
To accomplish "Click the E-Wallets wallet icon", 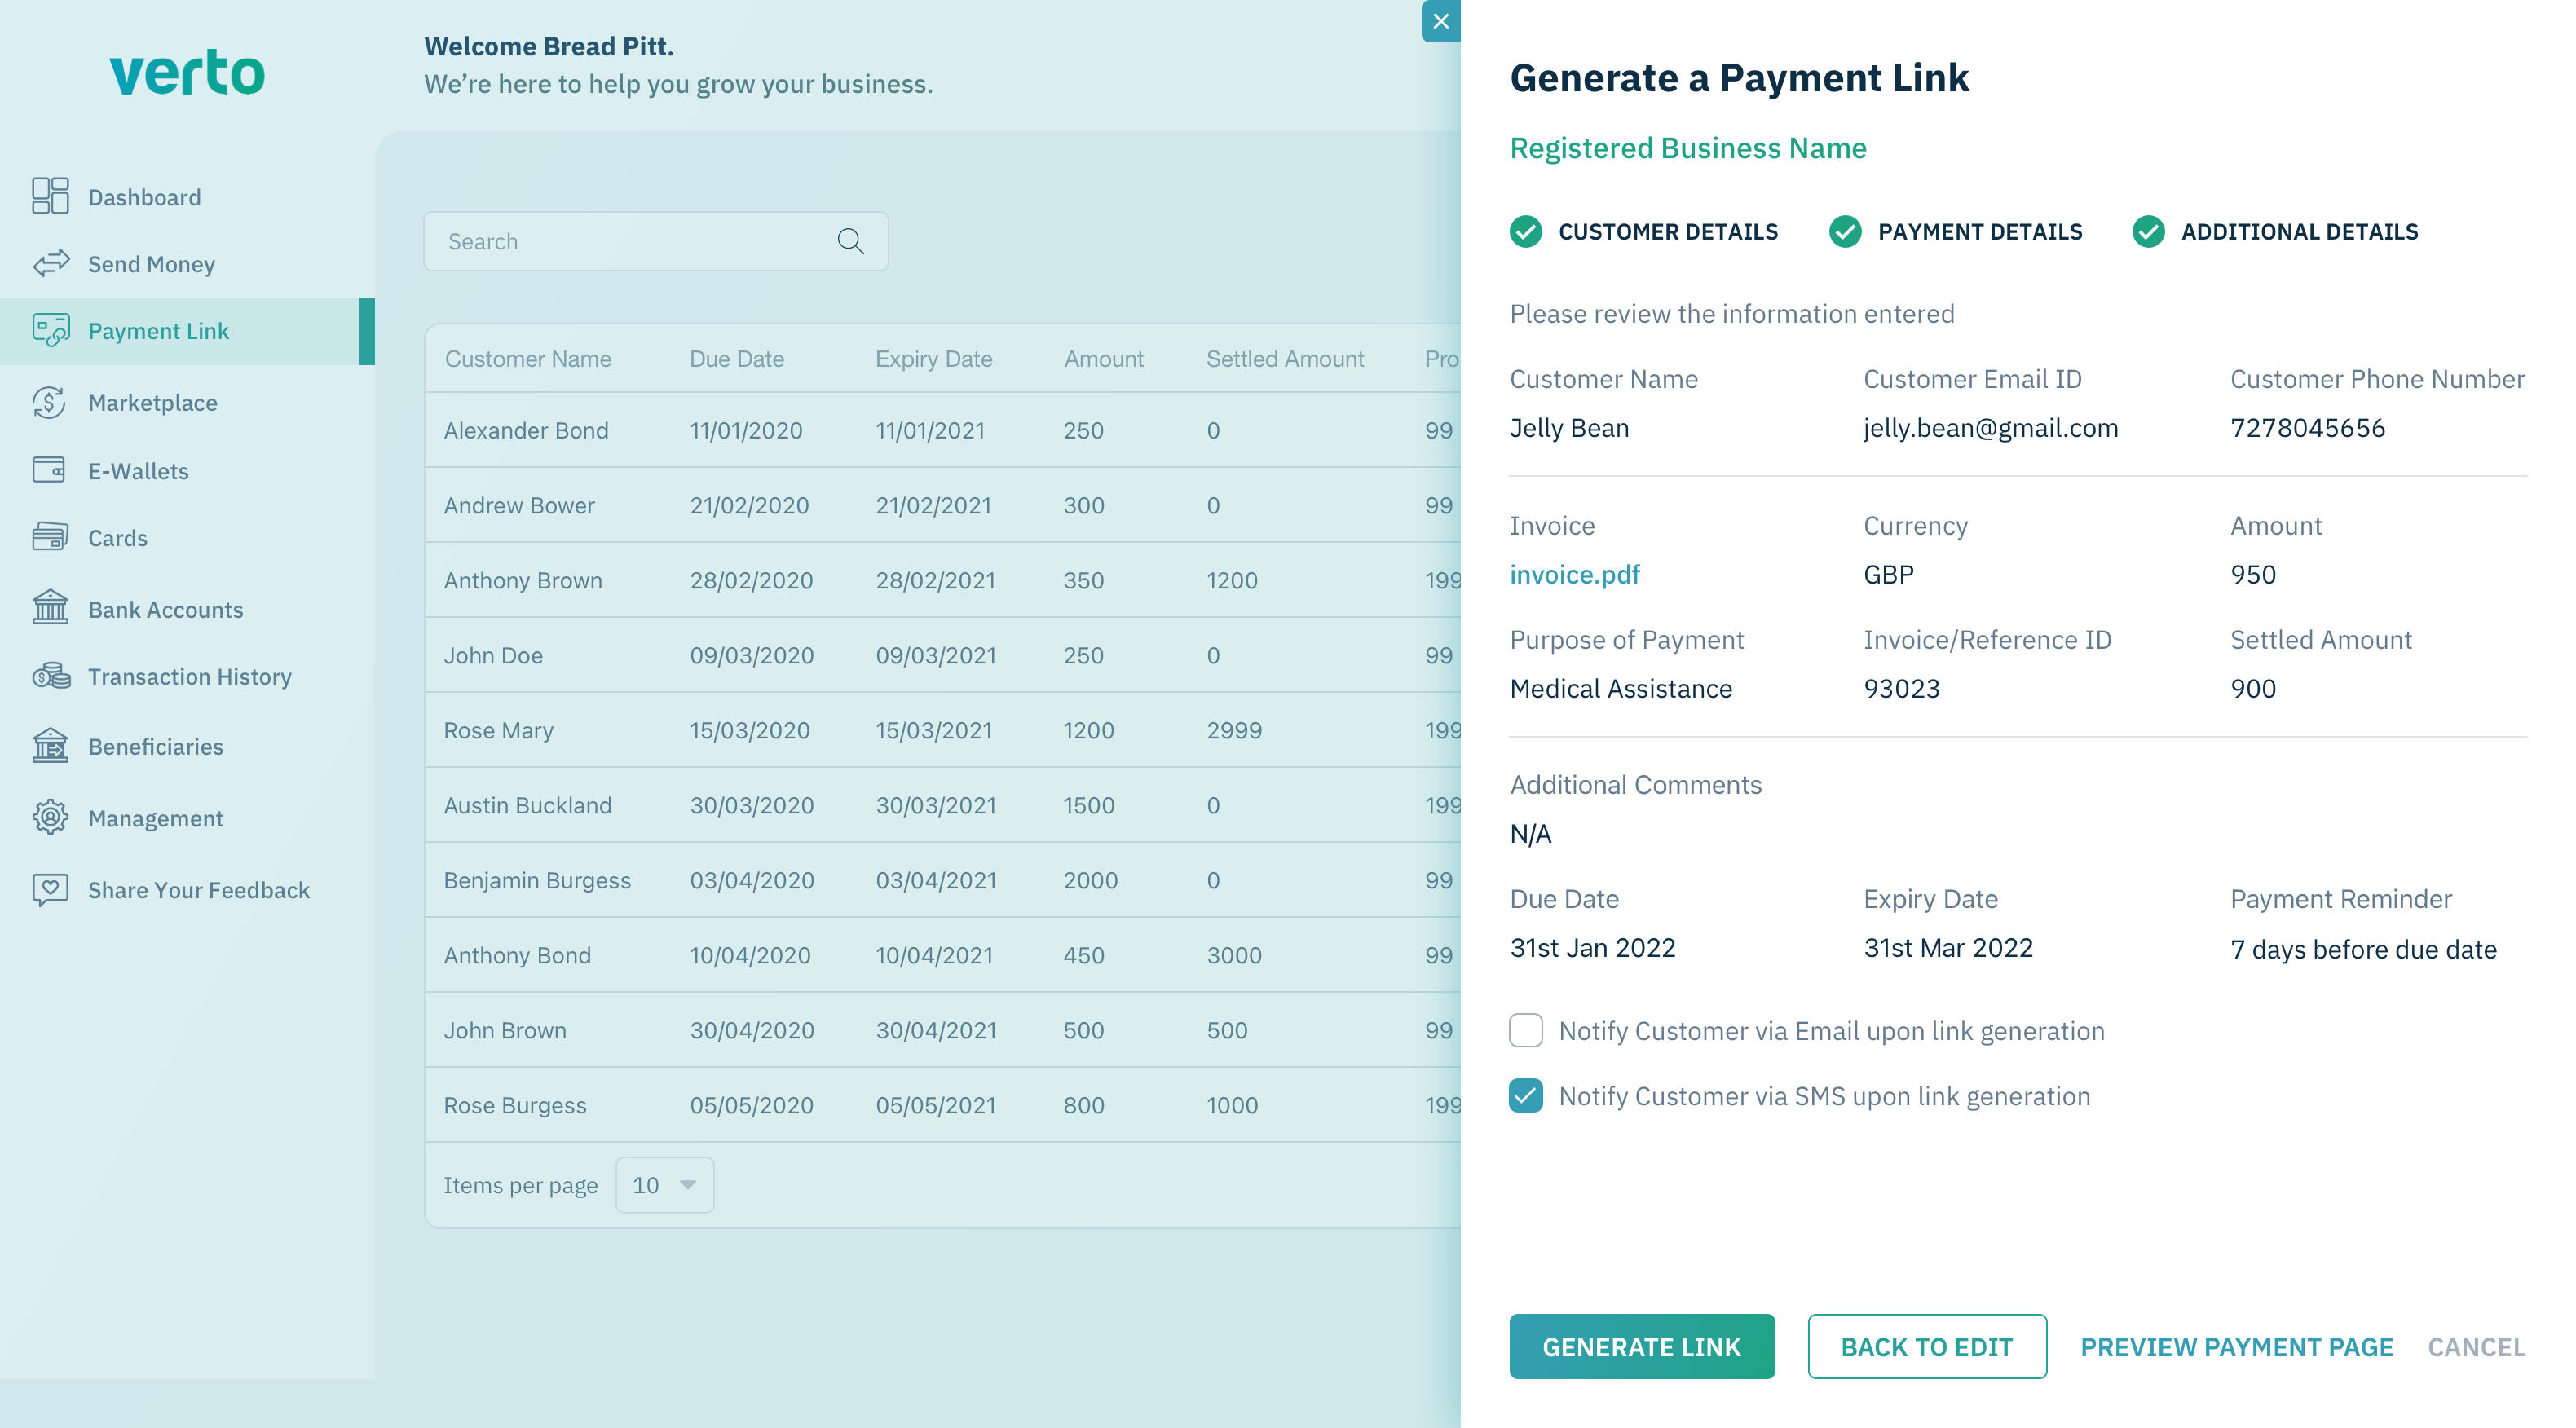I will tap(50, 470).
